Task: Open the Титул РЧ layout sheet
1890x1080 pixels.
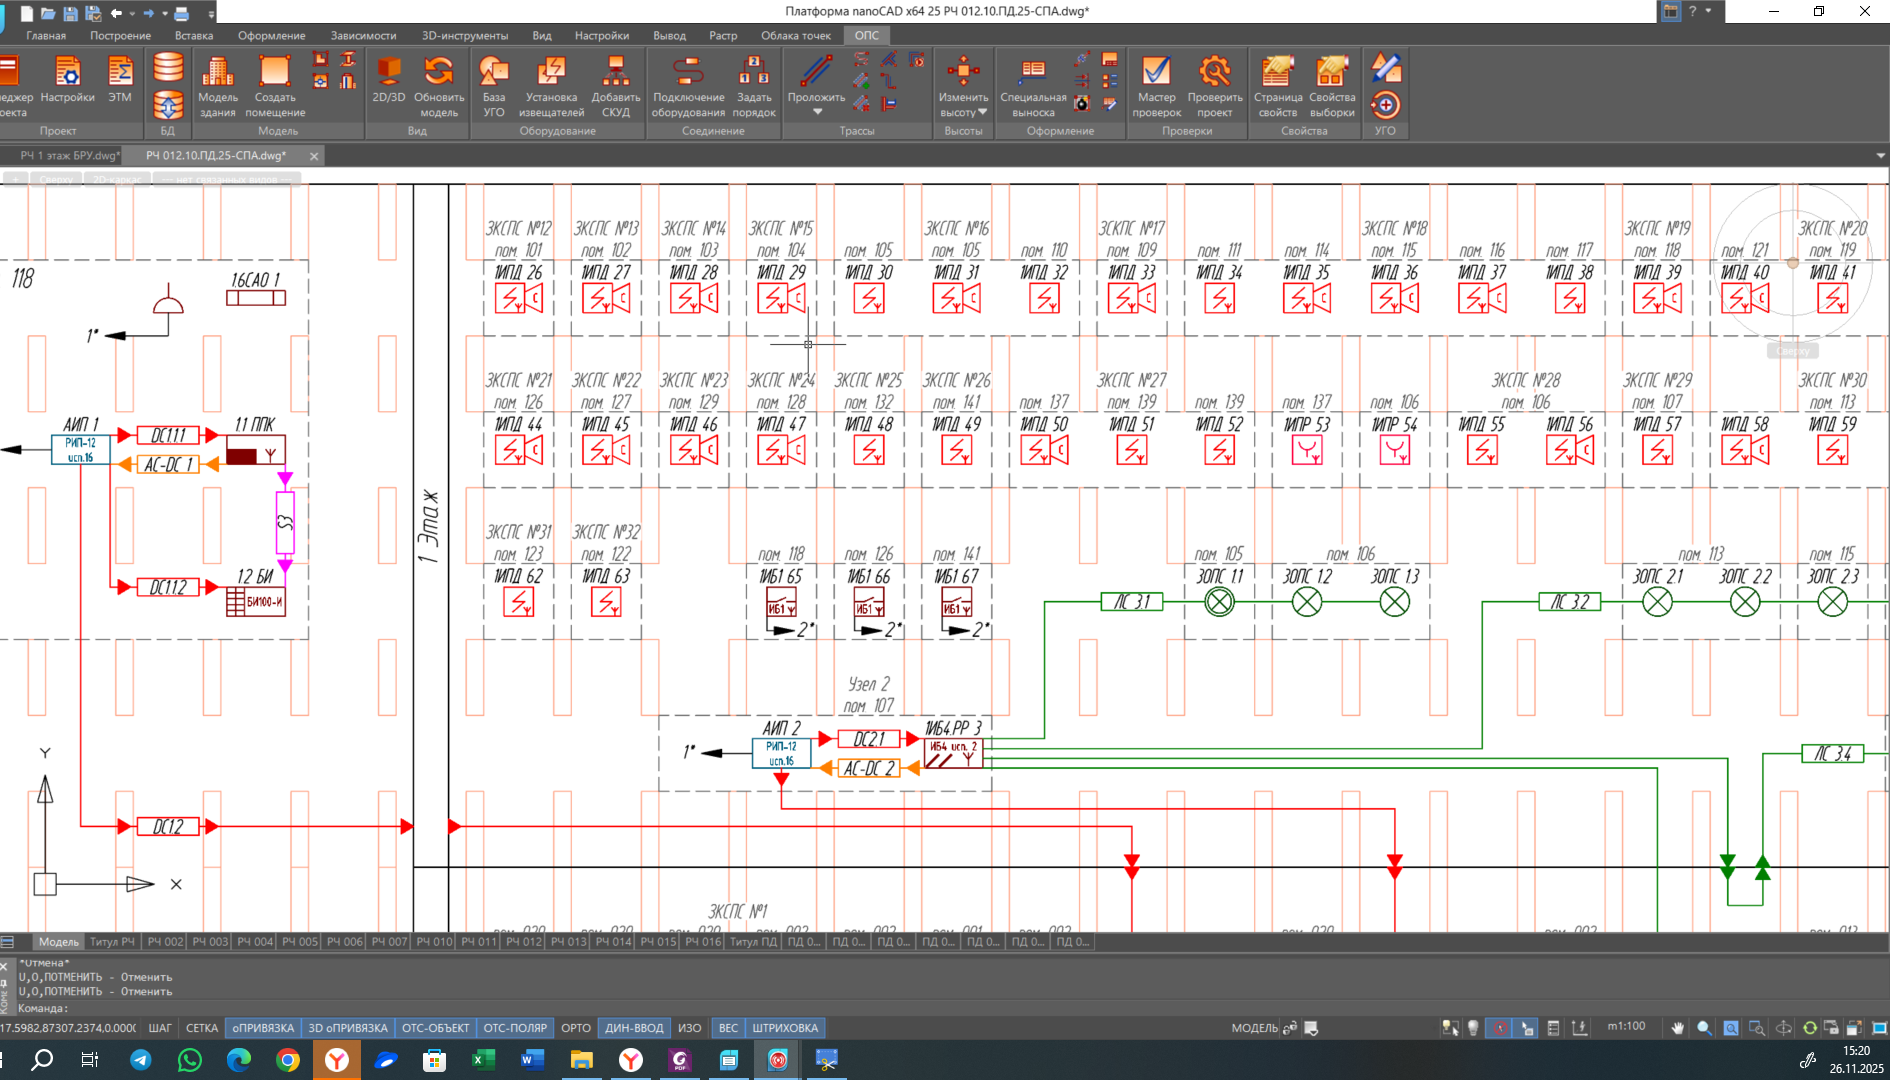Action: [x=112, y=942]
